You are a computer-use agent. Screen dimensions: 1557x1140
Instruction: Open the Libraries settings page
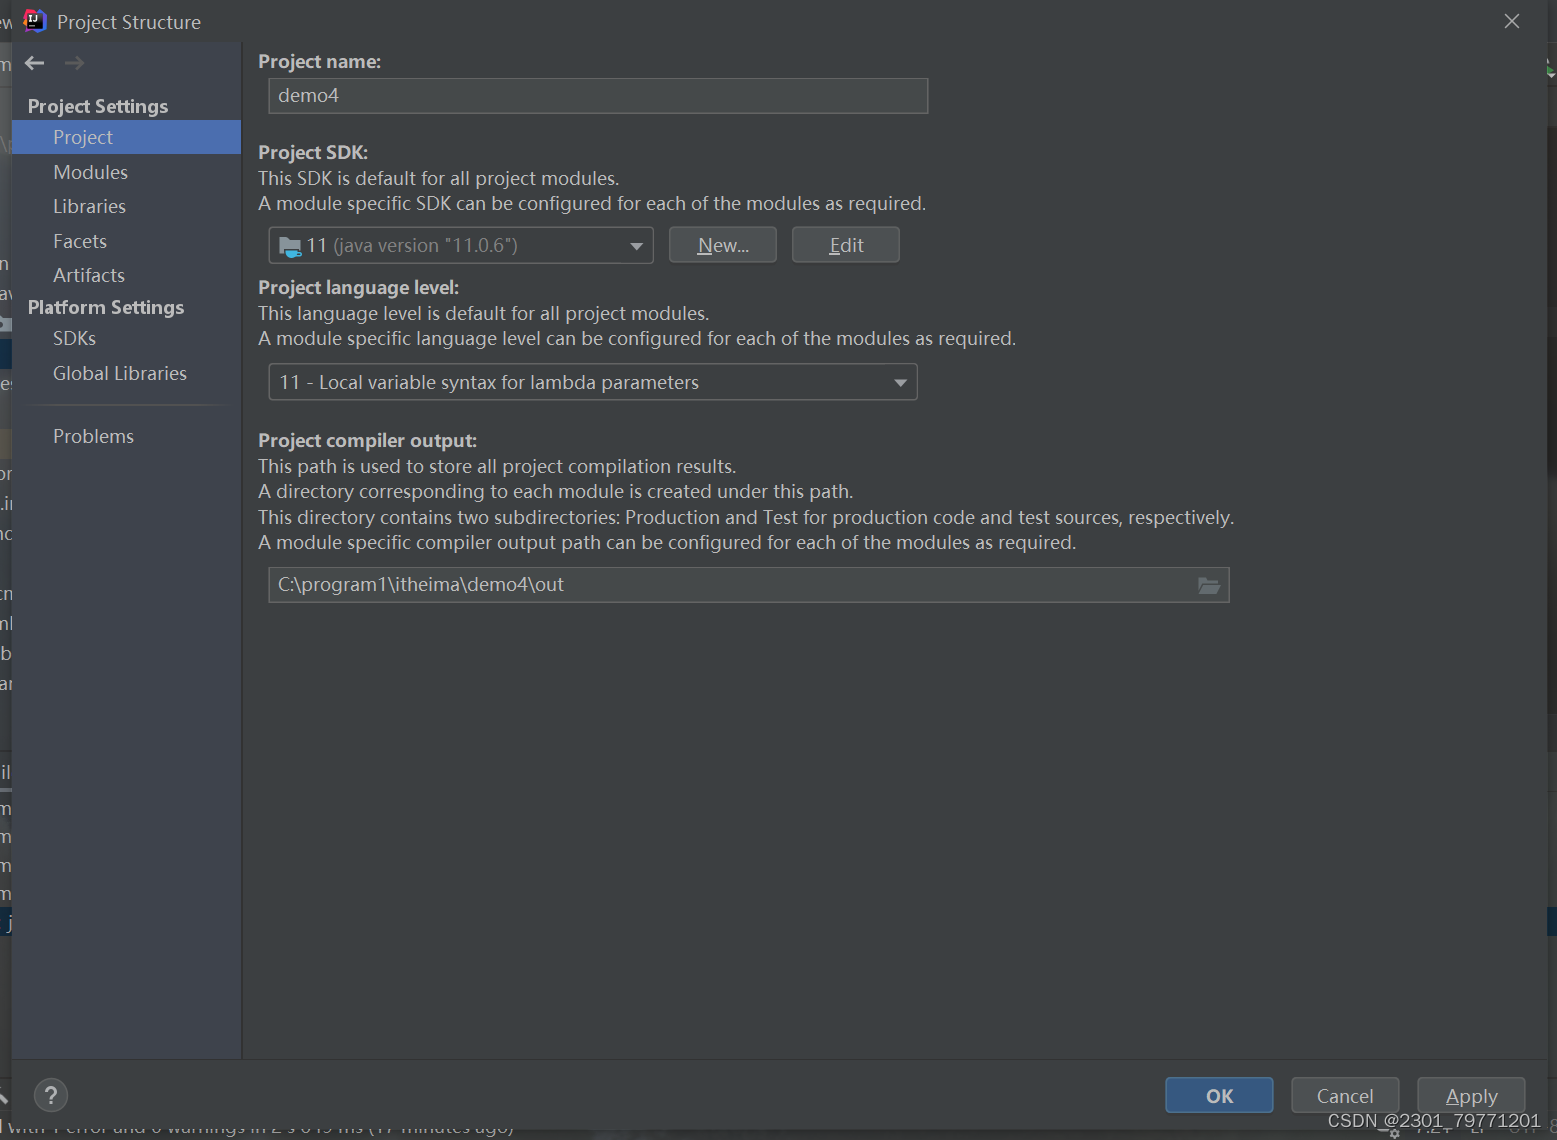[x=89, y=206]
